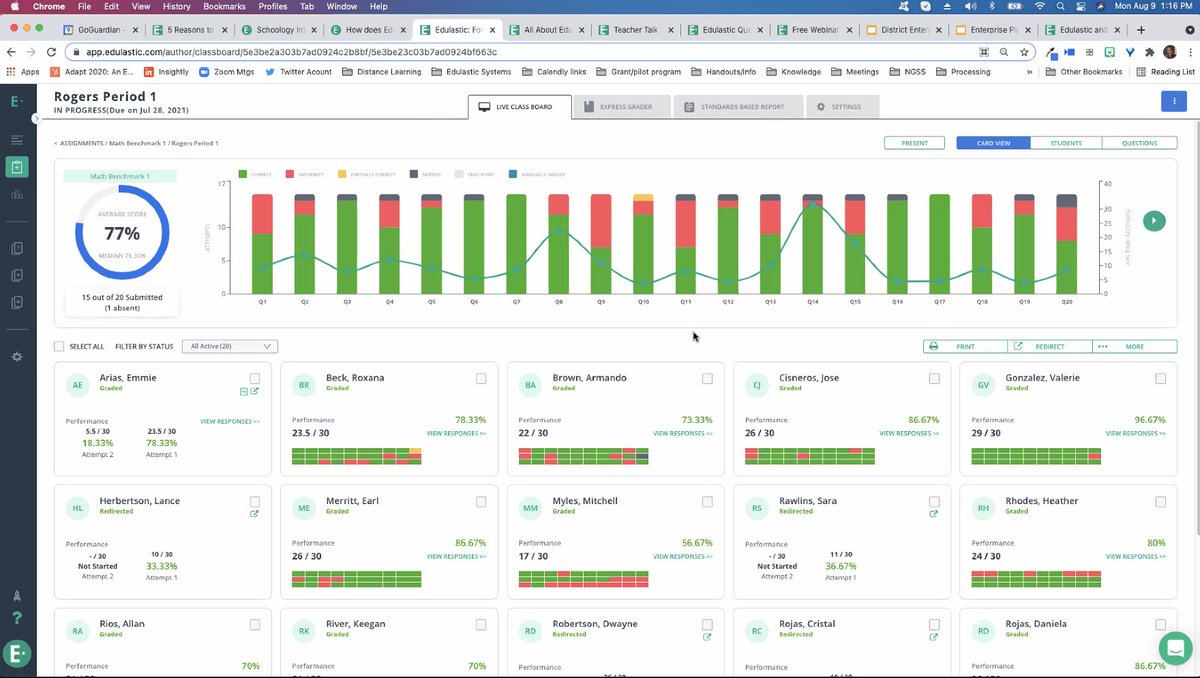
Task: Select the Questions view button
Action: tap(1139, 143)
